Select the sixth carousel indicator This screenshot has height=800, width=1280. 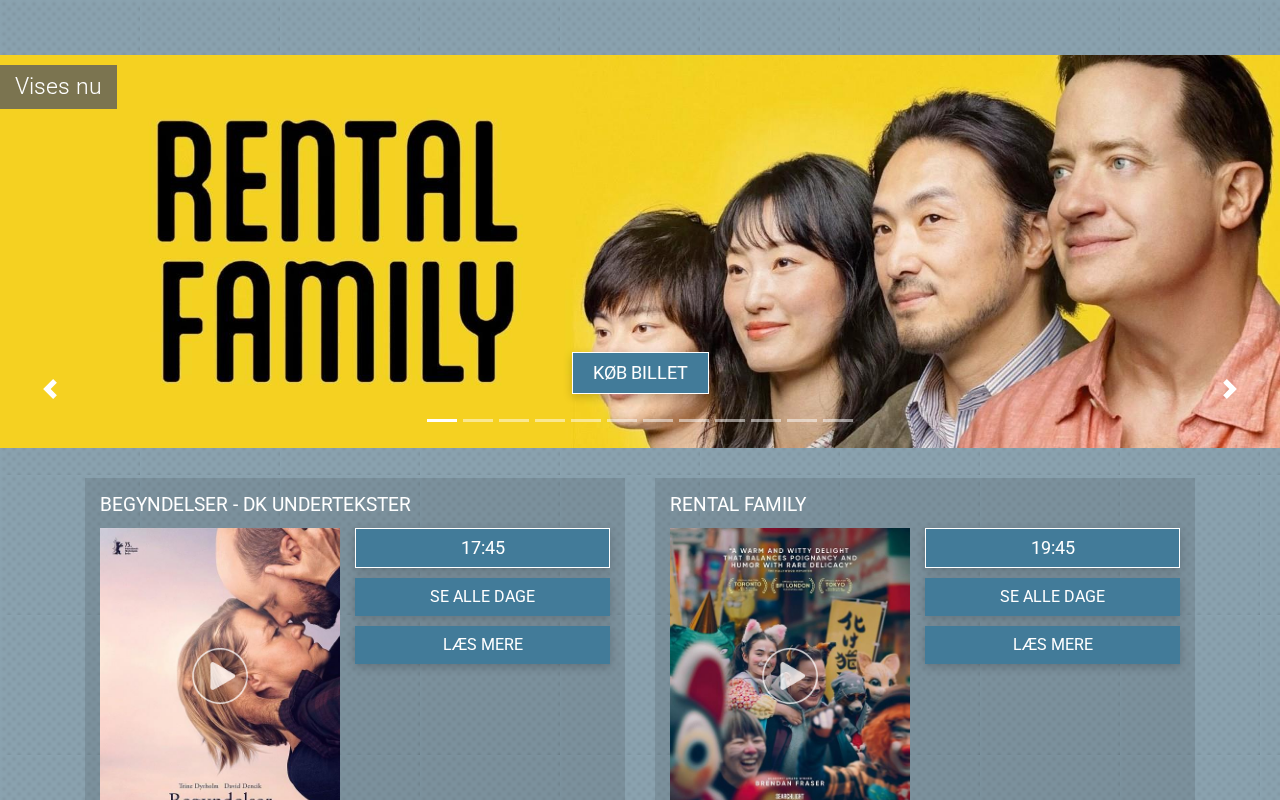coord(622,420)
